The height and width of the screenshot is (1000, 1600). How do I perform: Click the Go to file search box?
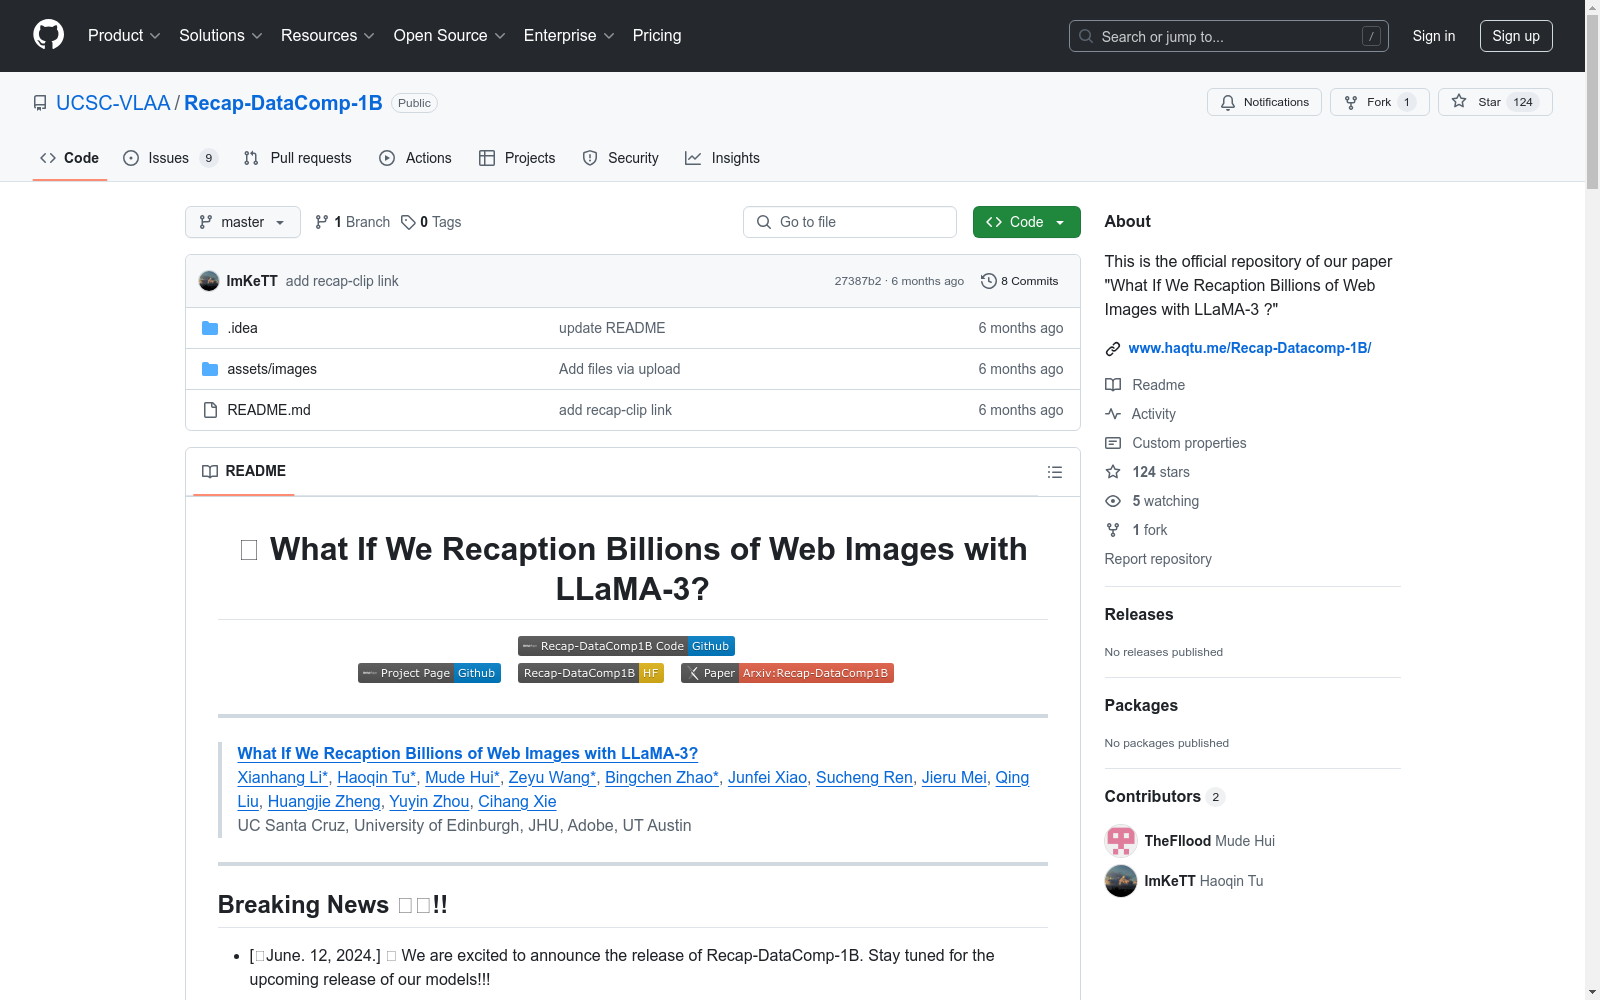tap(850, 222)
